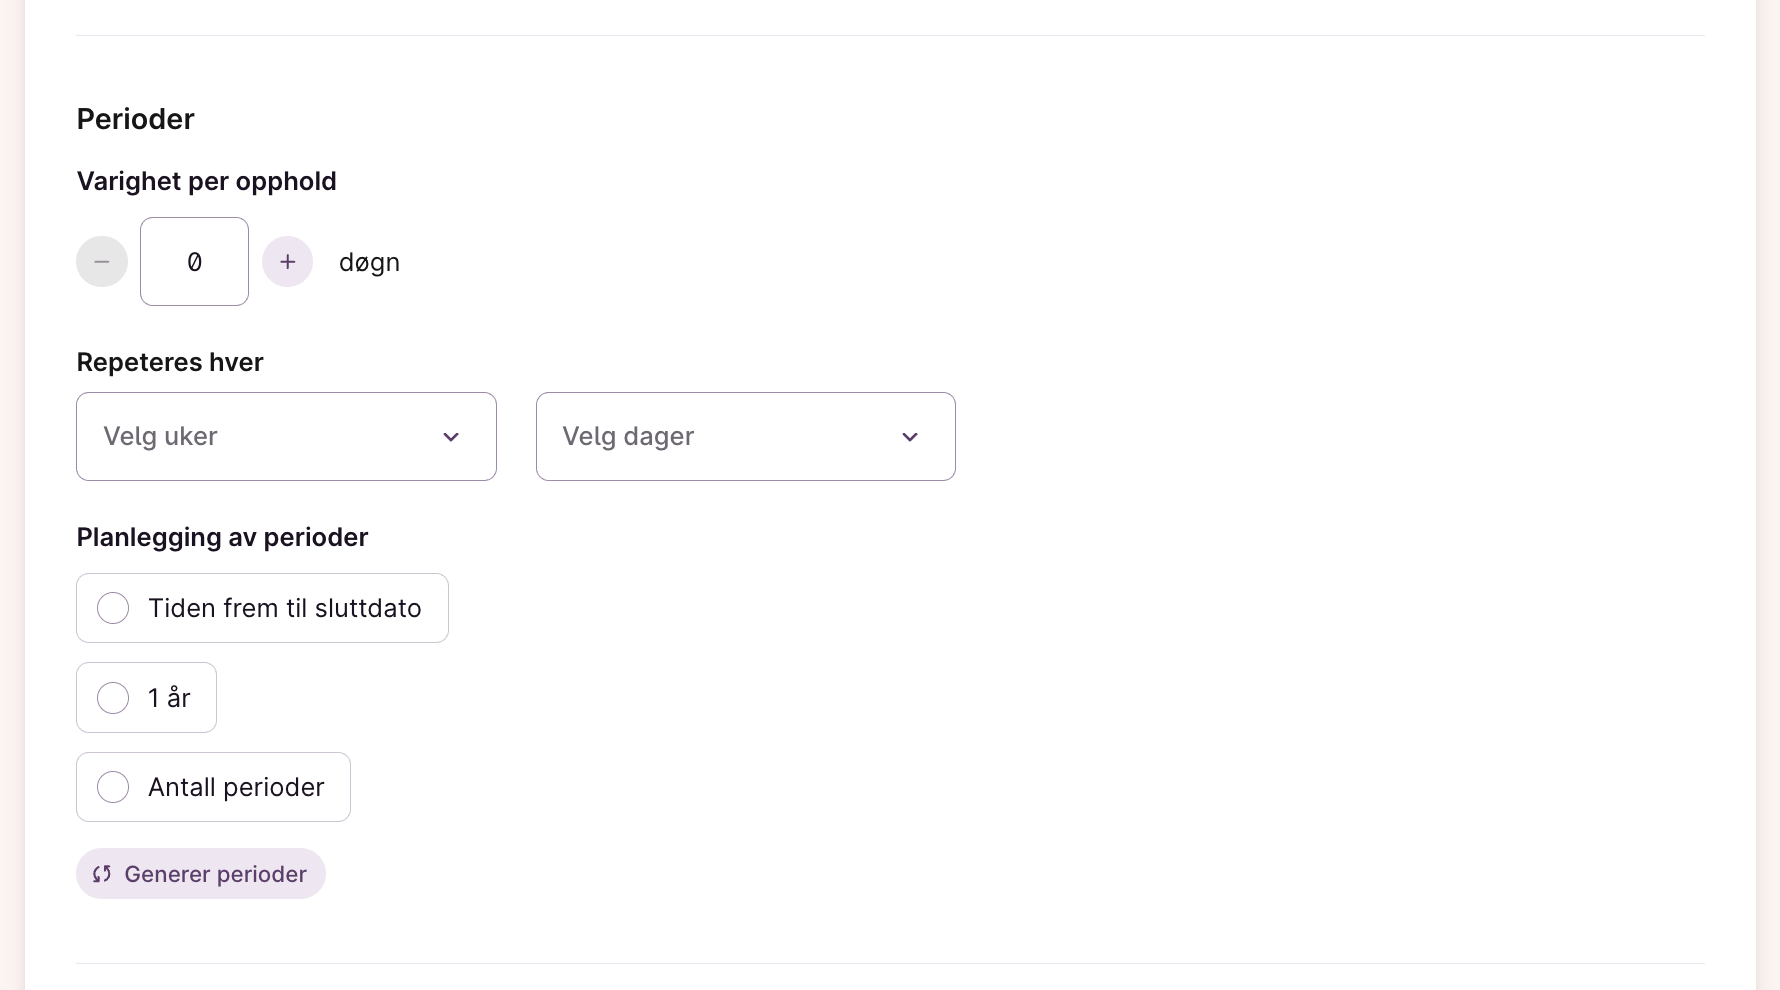
Task: Click the chevron arrow in Velg dager
Action: tap(910, 437)
